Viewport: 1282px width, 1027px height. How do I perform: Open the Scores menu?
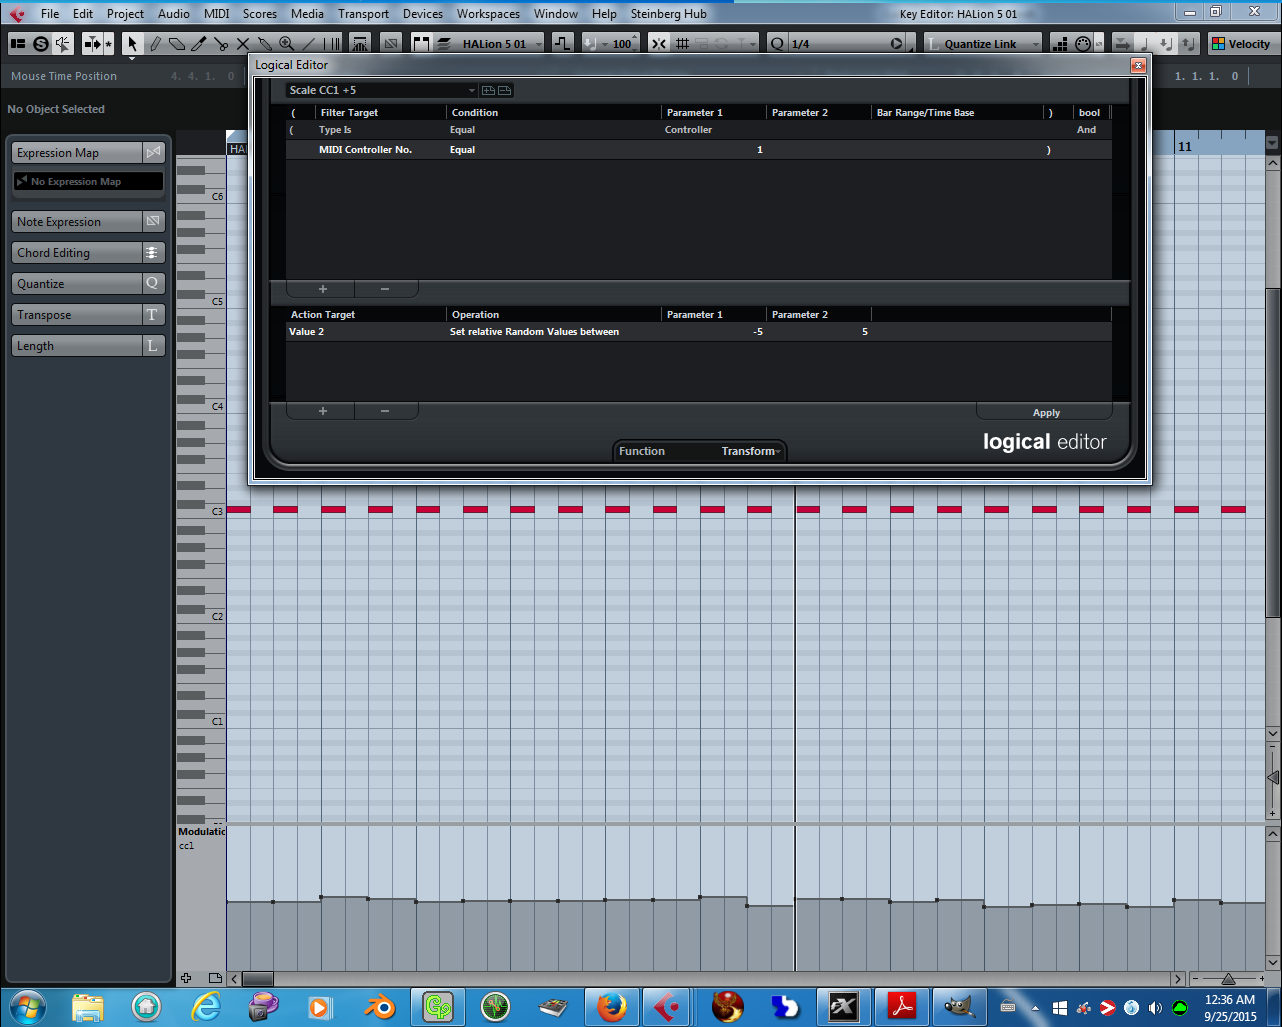click(260, 14)
